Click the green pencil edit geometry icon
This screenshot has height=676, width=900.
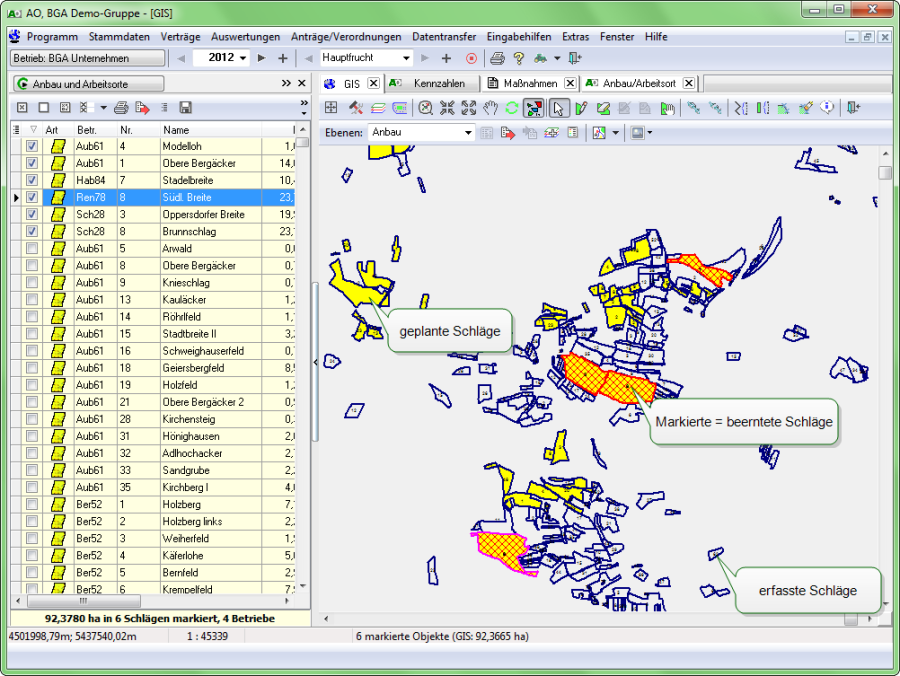581,108
